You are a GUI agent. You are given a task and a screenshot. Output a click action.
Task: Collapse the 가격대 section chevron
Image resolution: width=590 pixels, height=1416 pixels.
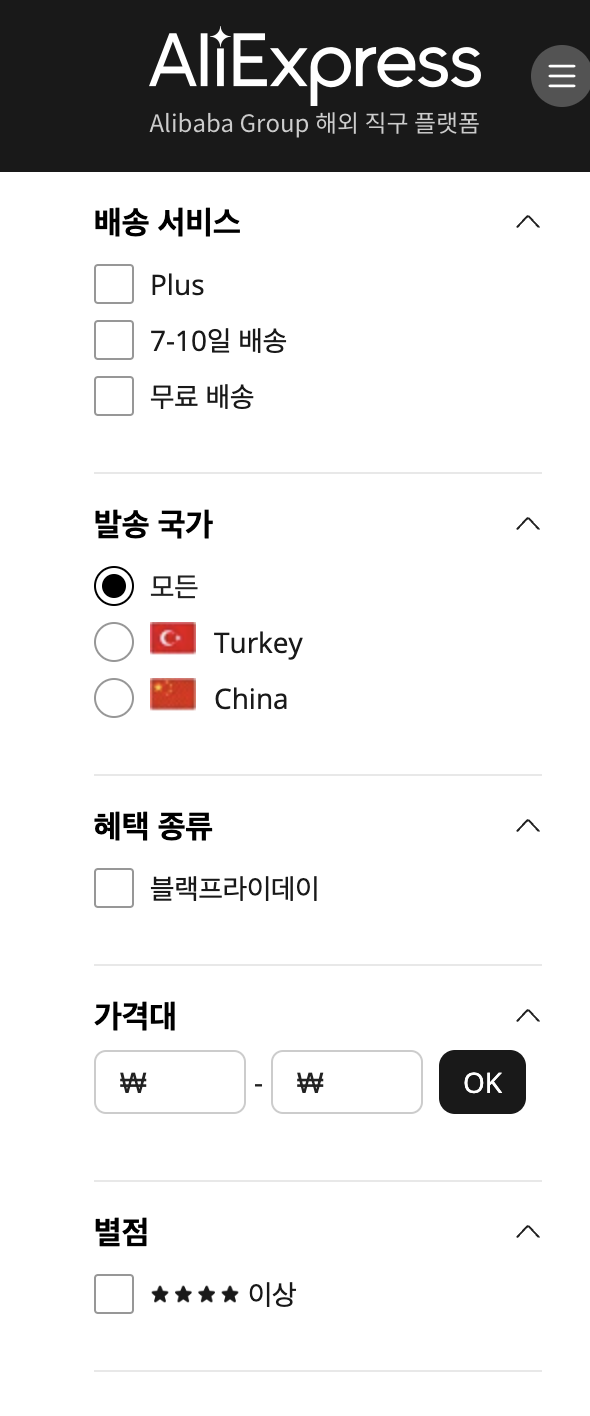[528, 1016]
